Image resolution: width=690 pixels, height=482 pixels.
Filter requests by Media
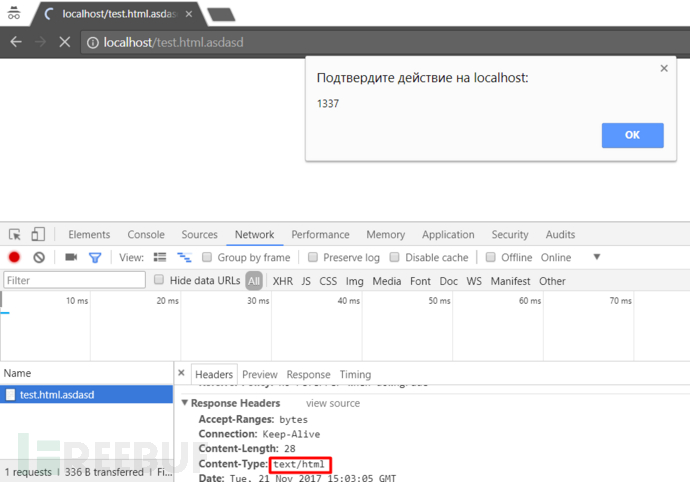pos(386,281)
